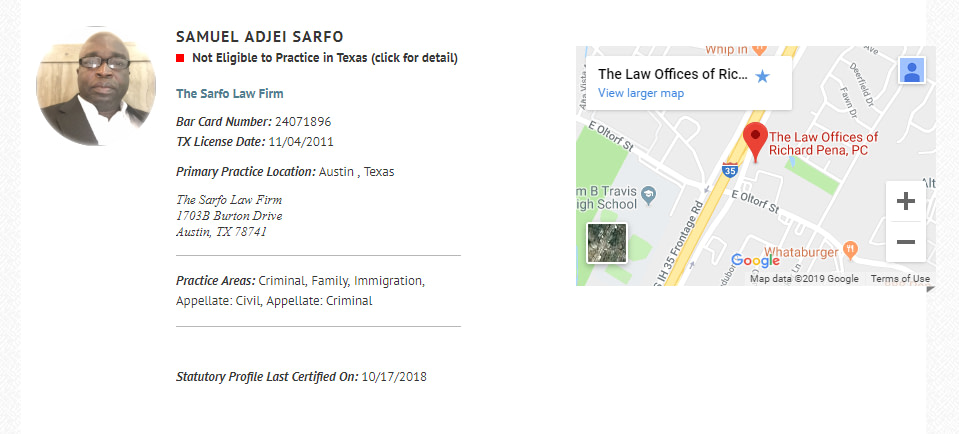This screenshot has width=959, height=434.
Task: Click the I-35 highway shield icon
Action: coord(729,169)
